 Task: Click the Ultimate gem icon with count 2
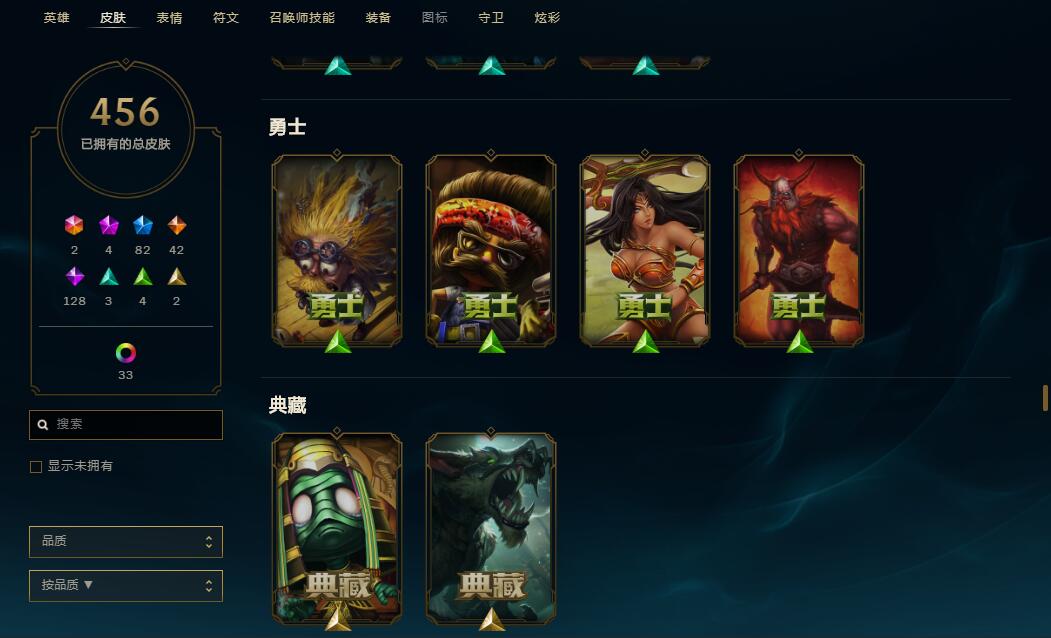click(x=74, y=225)
